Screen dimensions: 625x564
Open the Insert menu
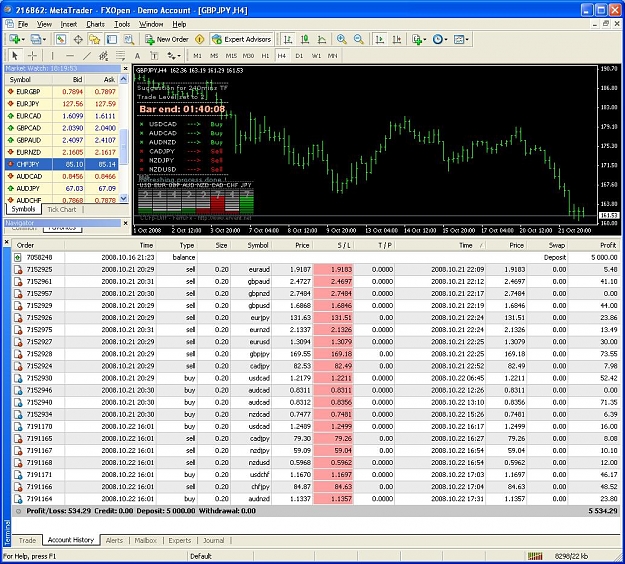tap(69, 24)
